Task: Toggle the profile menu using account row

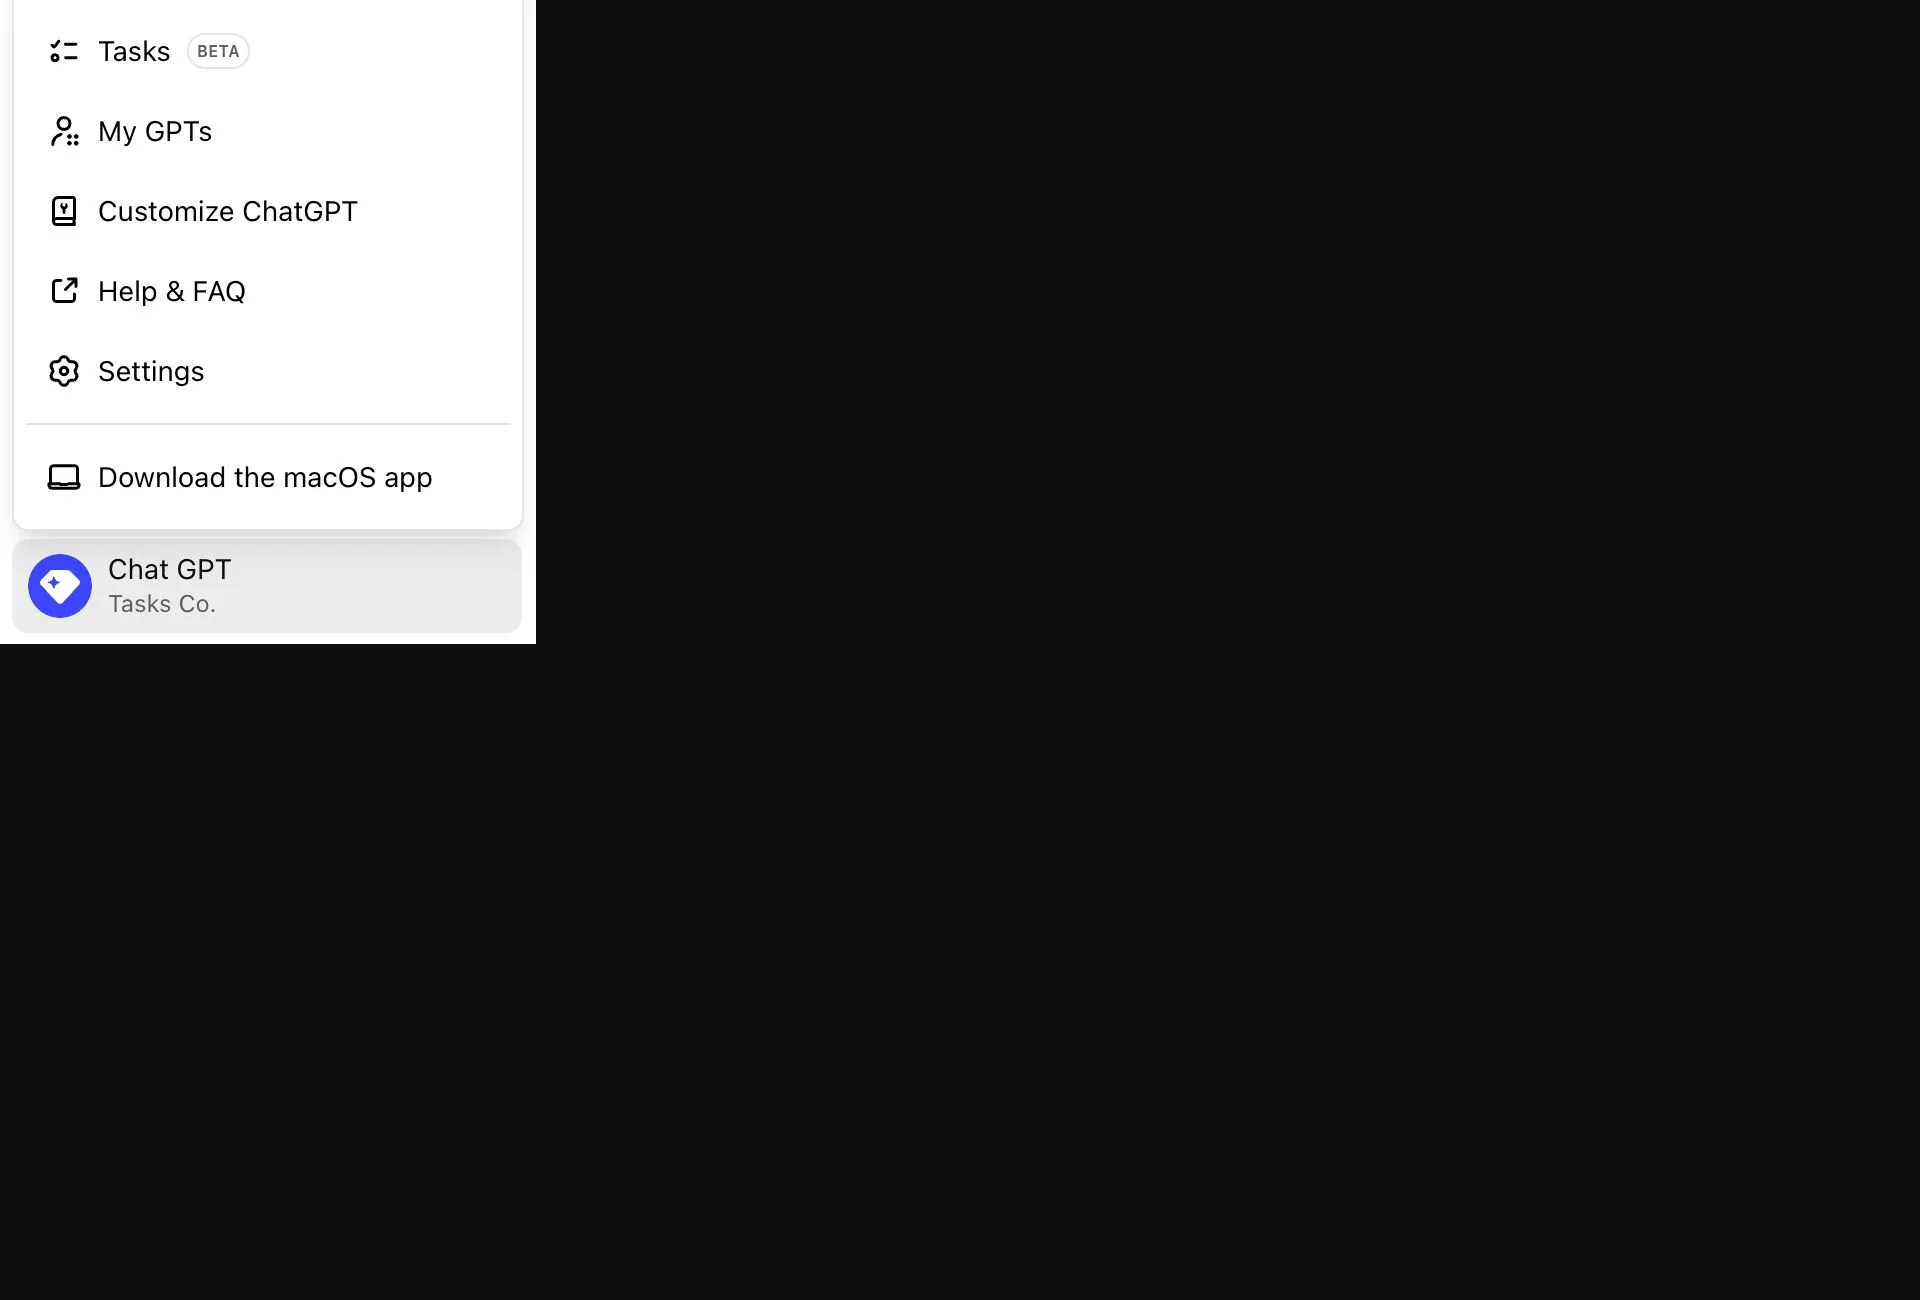Action: (x=267, y=586)
